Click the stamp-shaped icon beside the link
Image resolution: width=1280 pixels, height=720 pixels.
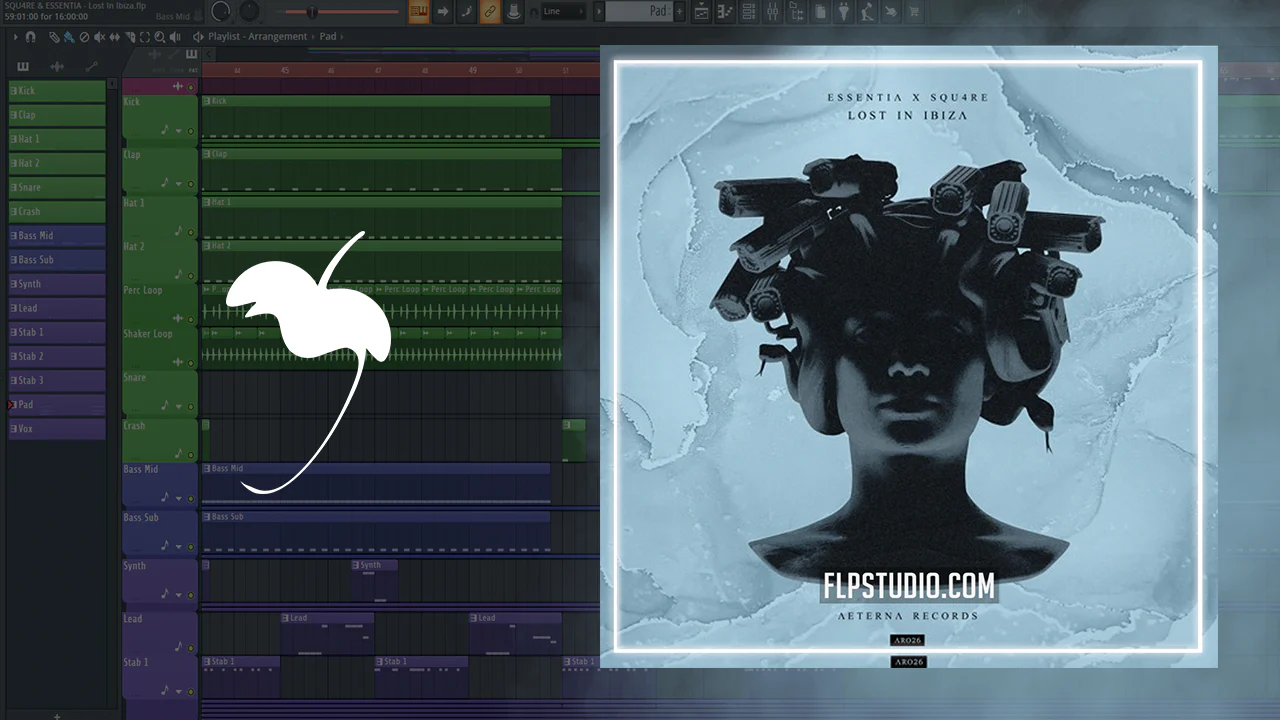(513, 12)
